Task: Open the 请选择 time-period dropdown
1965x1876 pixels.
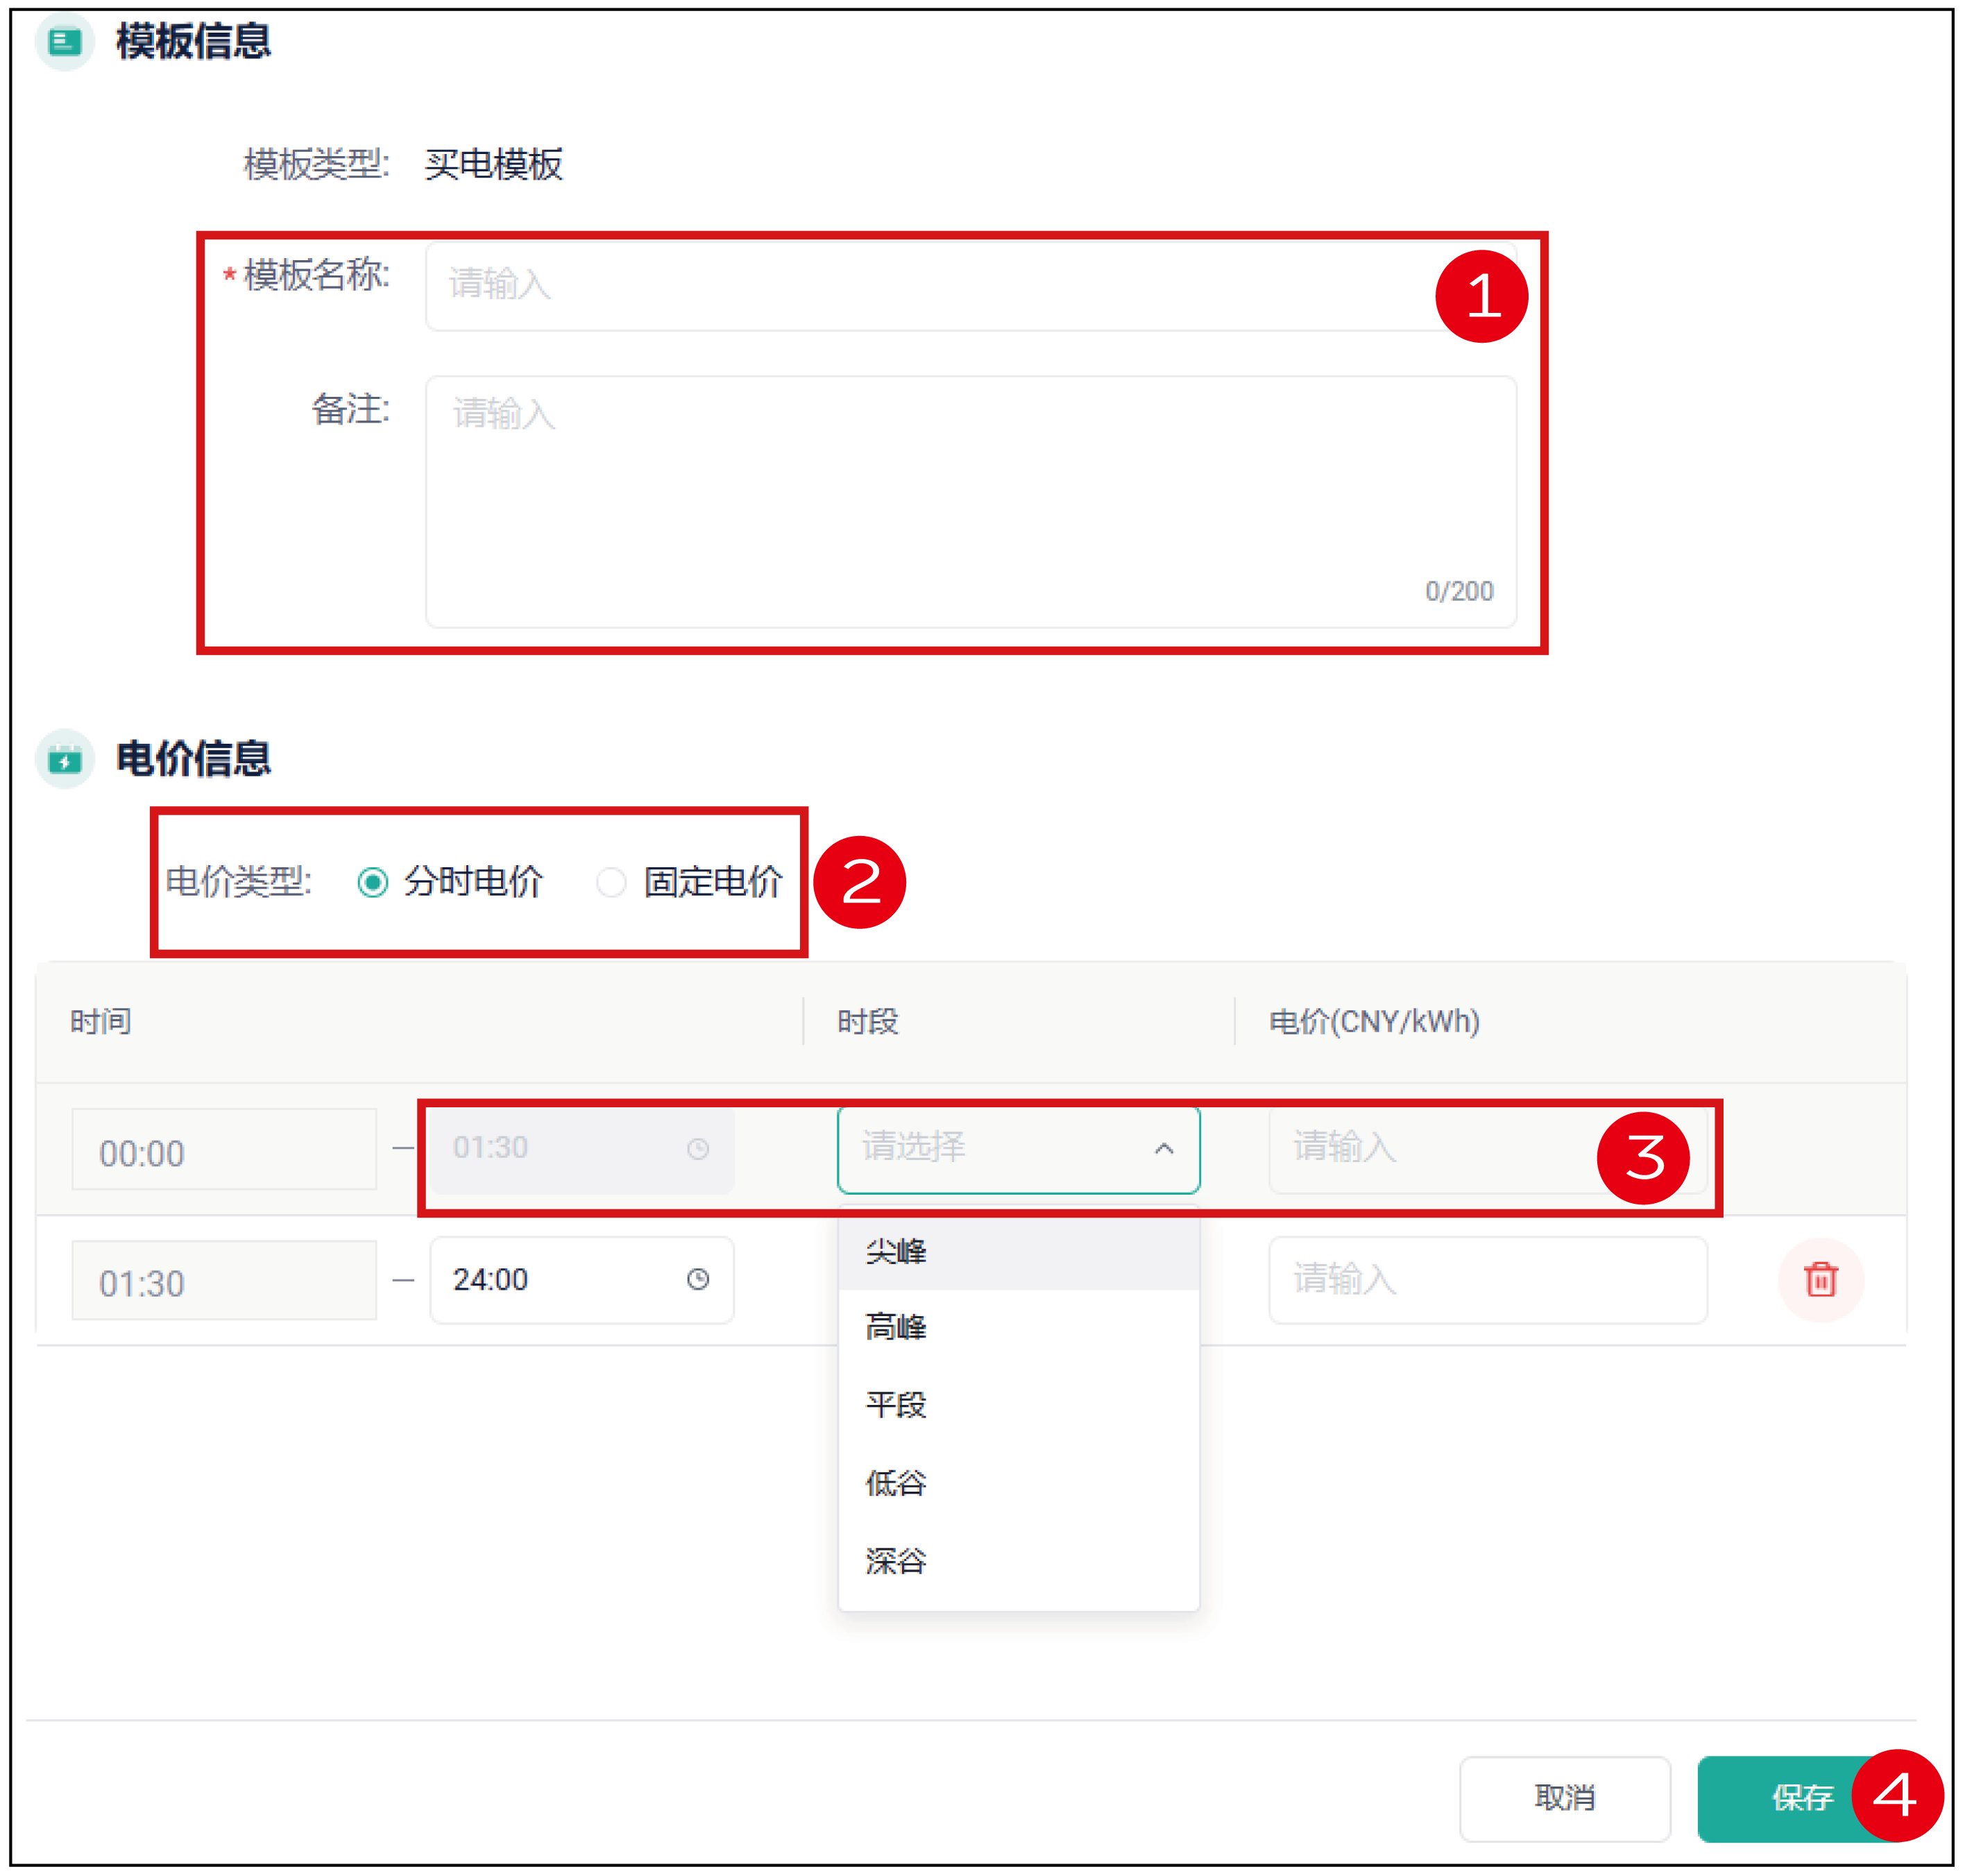Action: 1000,1148
